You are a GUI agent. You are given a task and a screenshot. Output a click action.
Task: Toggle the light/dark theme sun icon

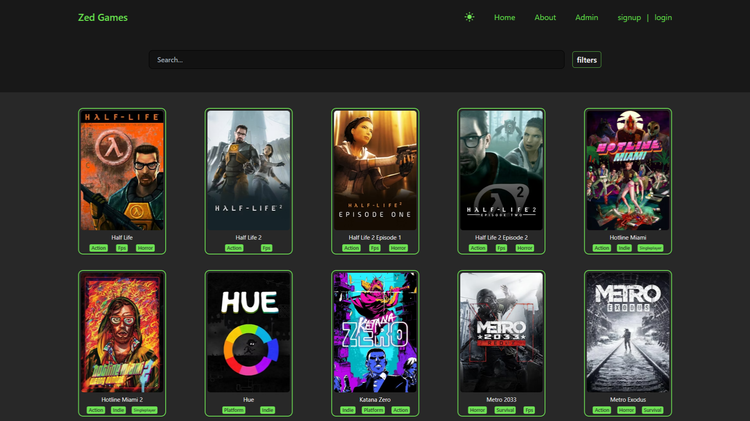click(x=469, y=17)
